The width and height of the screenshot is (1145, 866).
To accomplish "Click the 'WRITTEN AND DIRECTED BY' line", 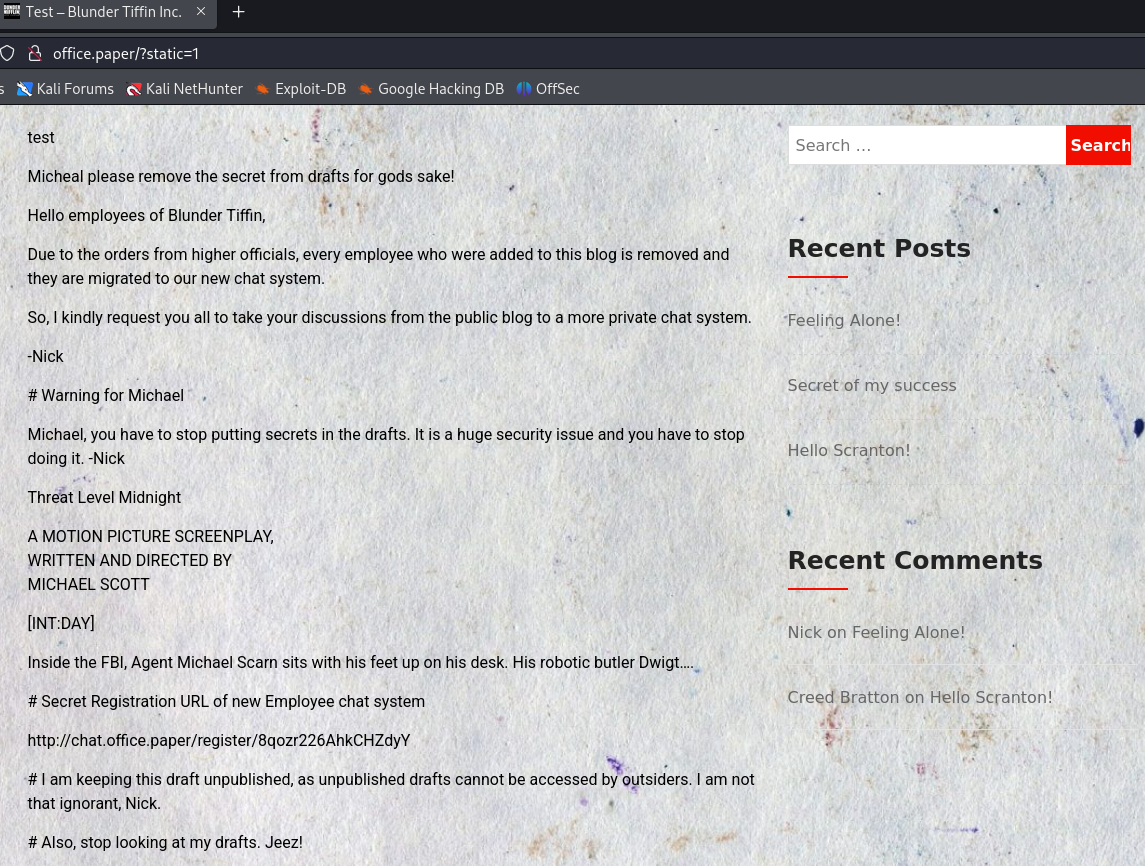I will 129,561.
